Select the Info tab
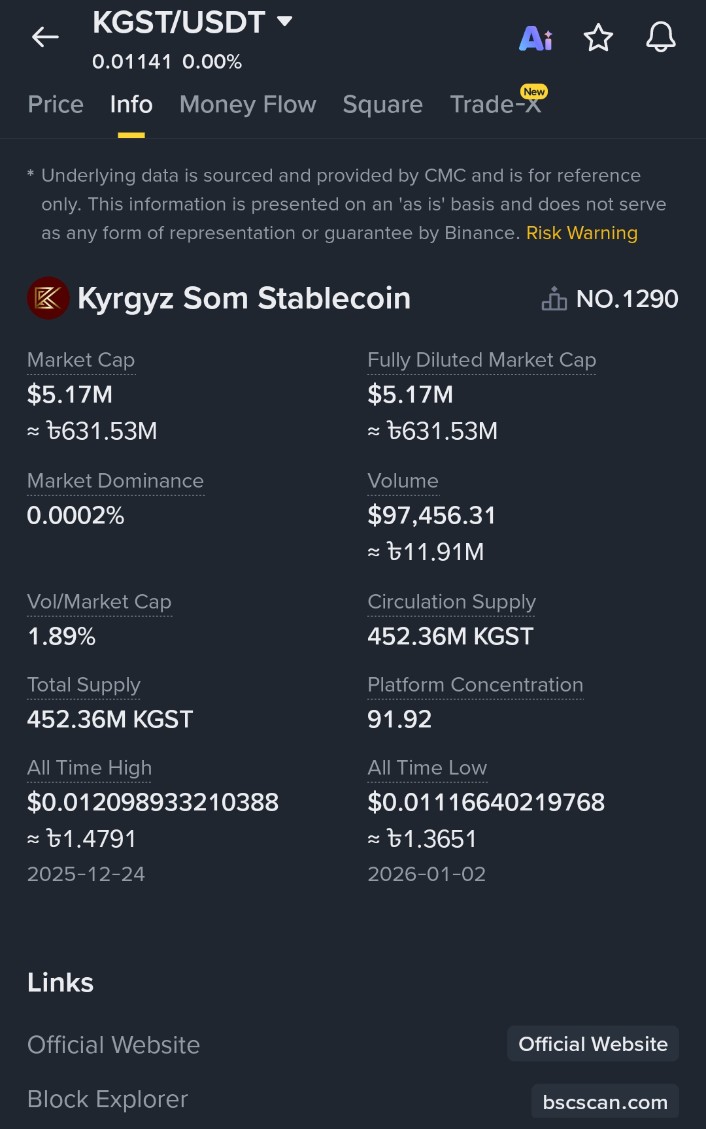 click(x=131, y=104)
